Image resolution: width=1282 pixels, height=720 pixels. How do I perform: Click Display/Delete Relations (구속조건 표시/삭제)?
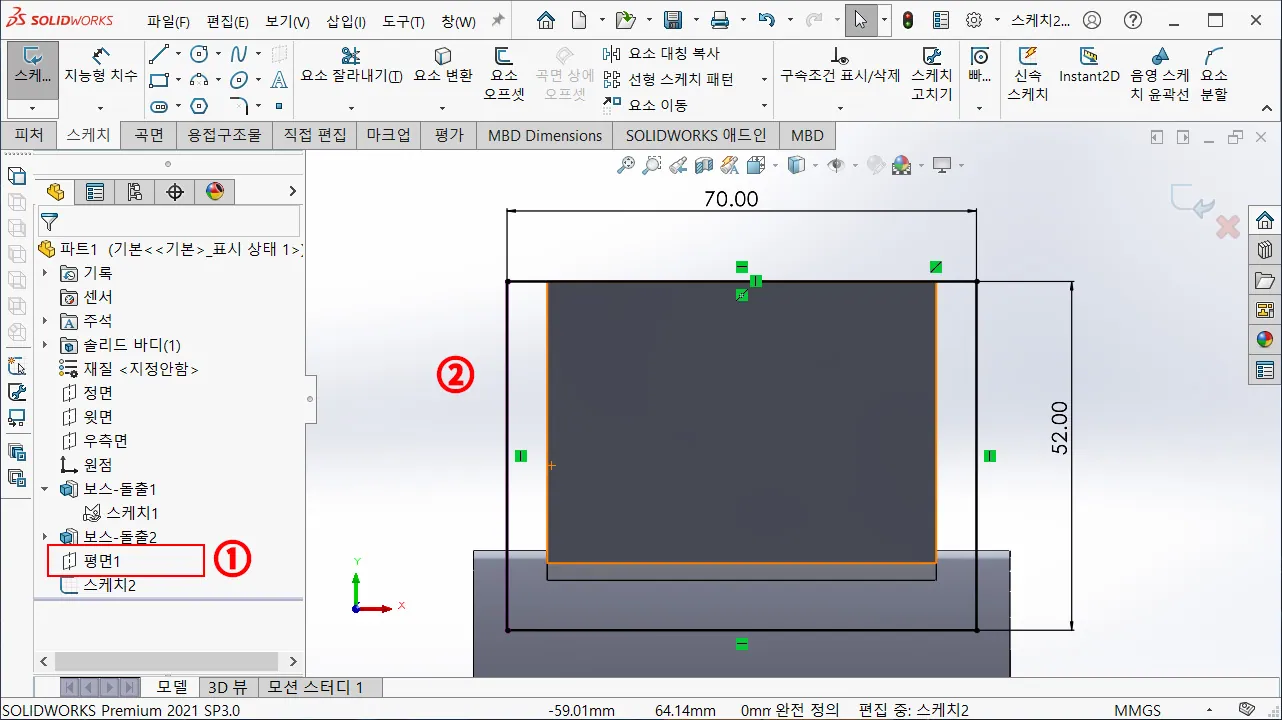840,65
